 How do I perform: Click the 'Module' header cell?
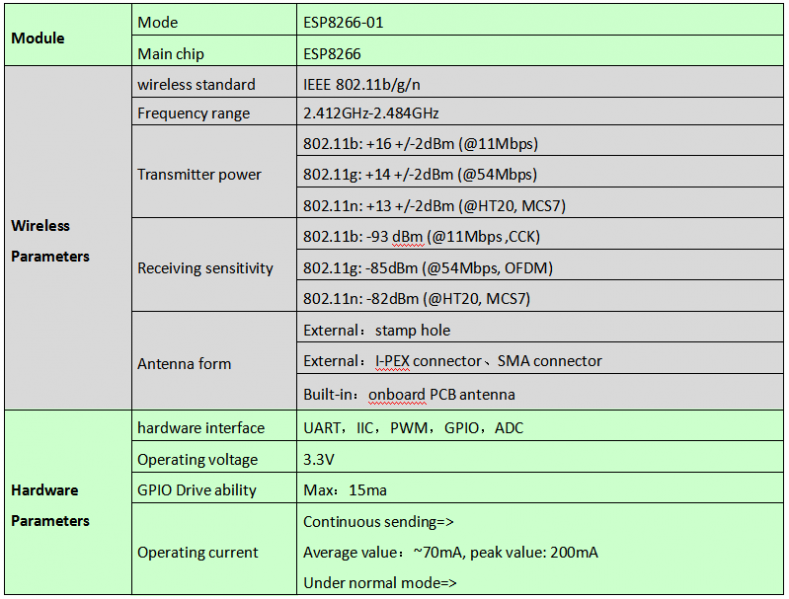[68, 35]
